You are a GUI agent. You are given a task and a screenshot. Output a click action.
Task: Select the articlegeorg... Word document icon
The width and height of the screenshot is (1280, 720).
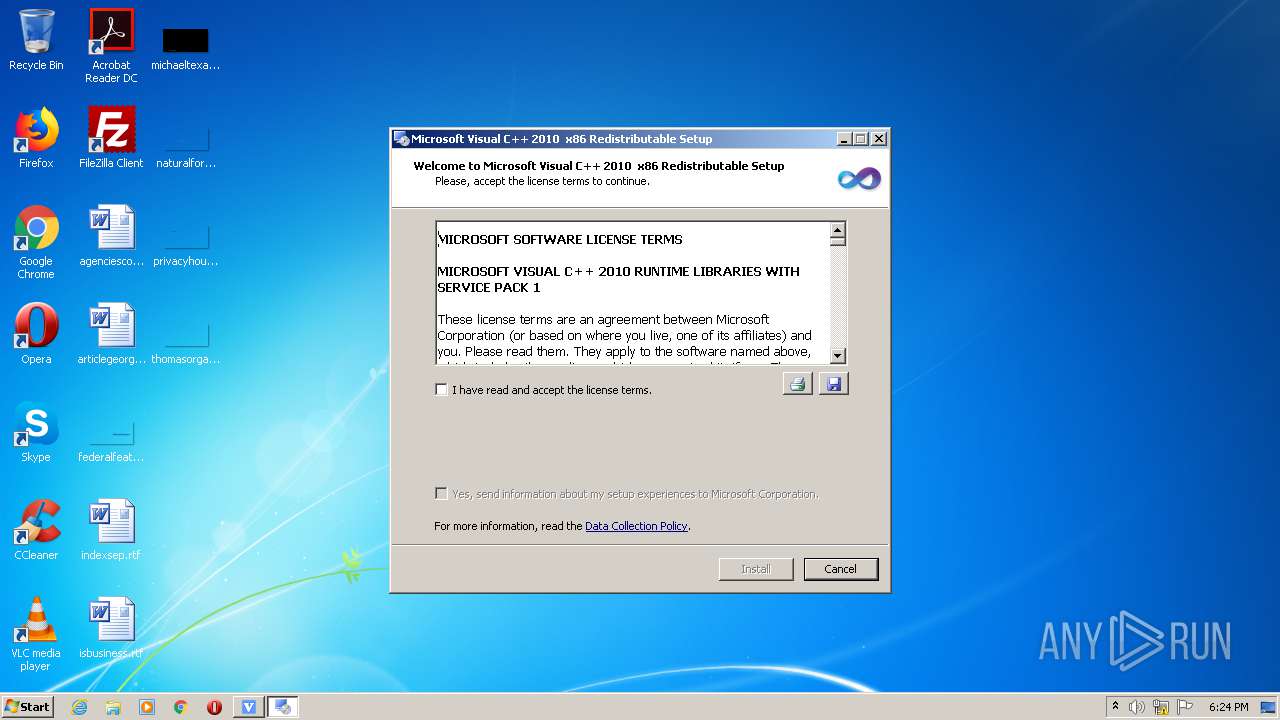coord(111,334)
